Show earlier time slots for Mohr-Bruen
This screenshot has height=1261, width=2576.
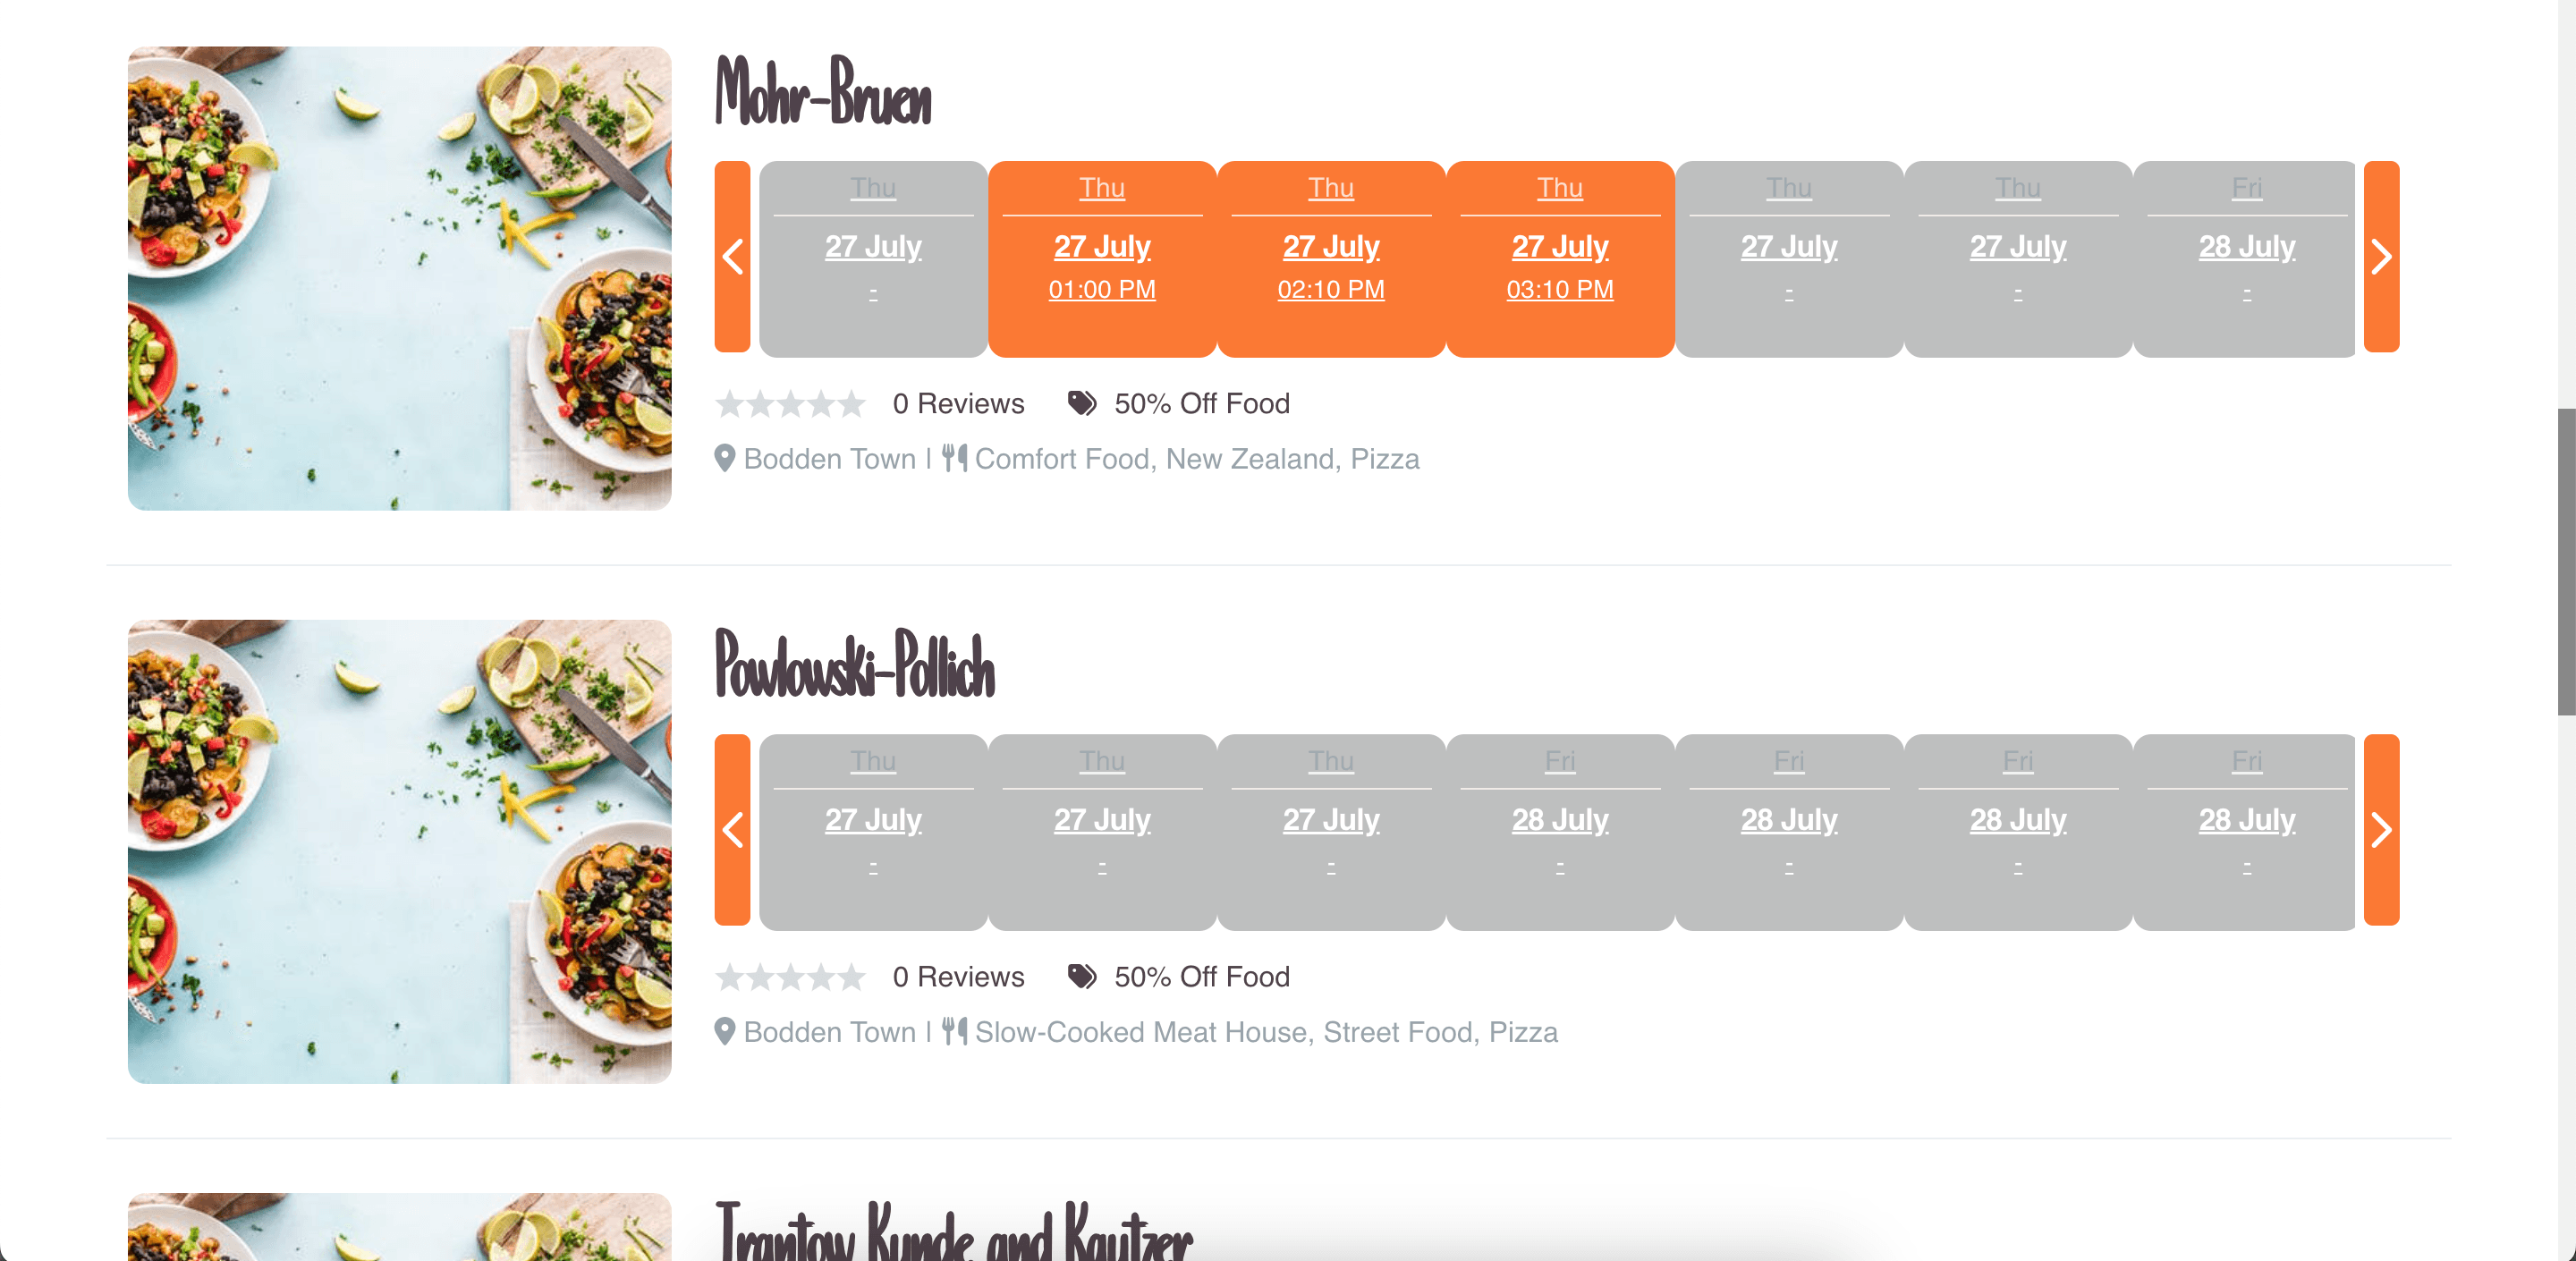[732, 257]
